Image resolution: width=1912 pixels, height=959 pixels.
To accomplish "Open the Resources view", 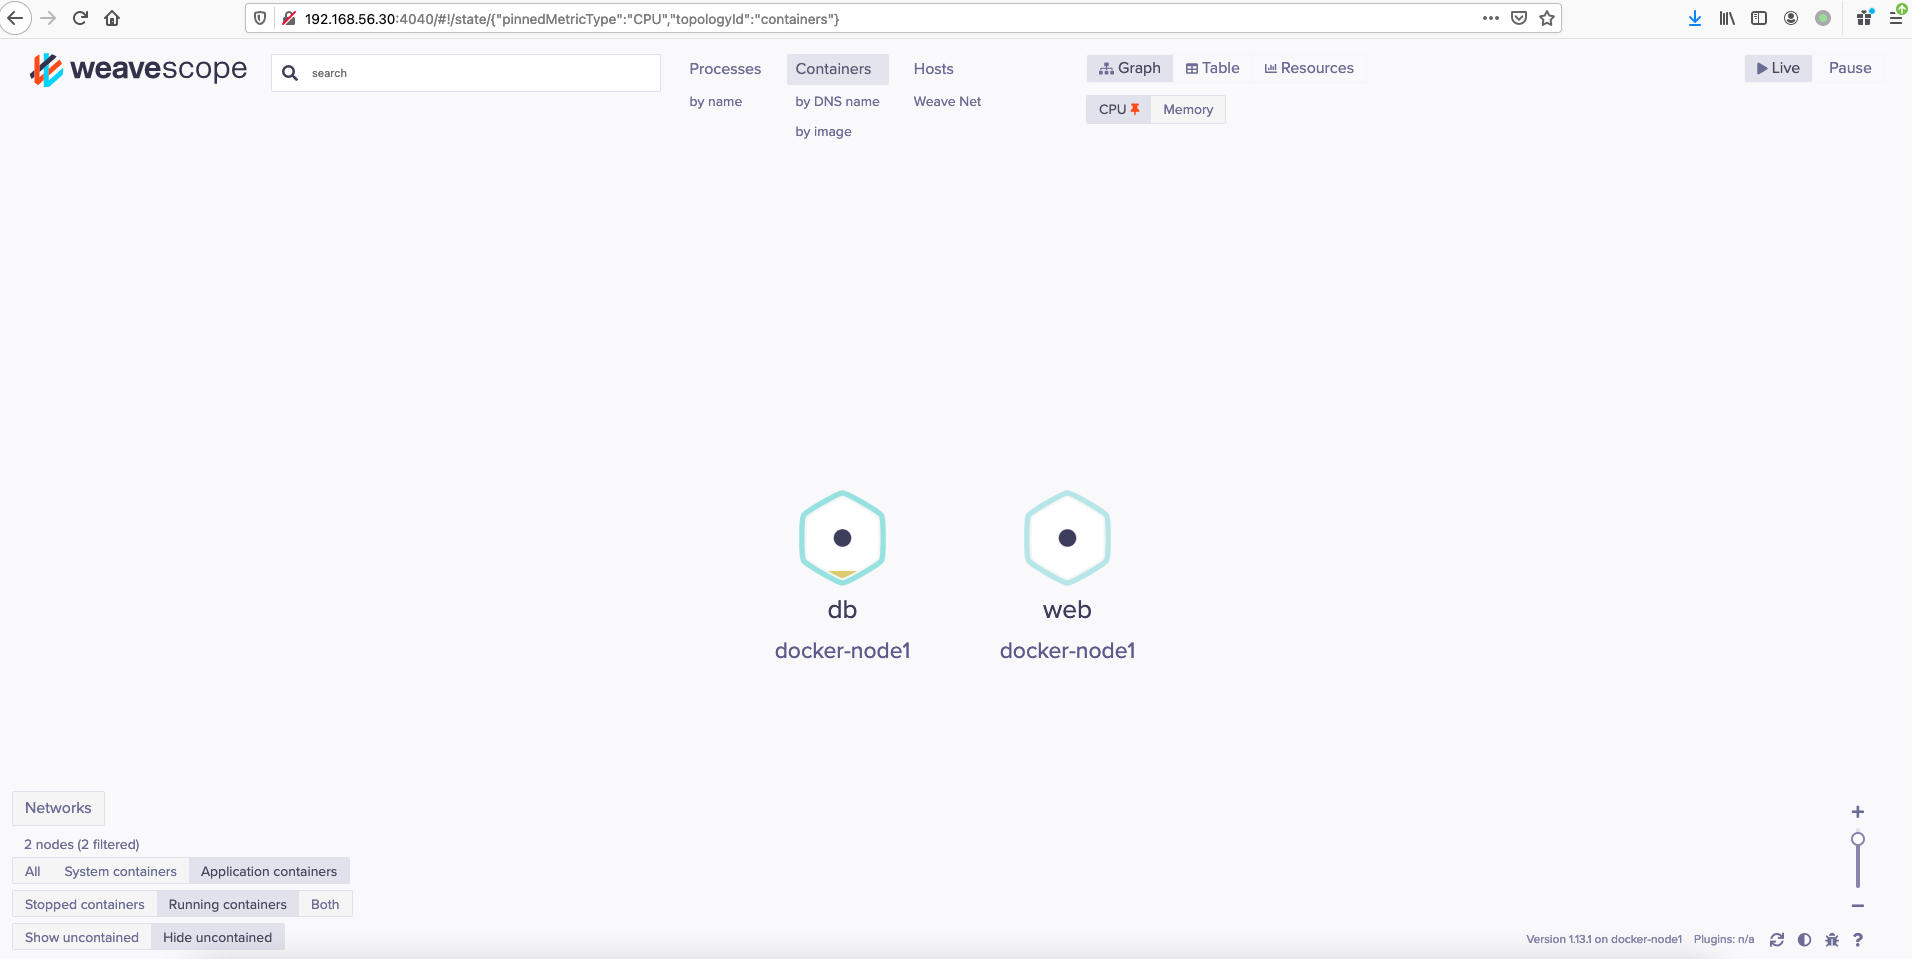I will (1309, 68).
